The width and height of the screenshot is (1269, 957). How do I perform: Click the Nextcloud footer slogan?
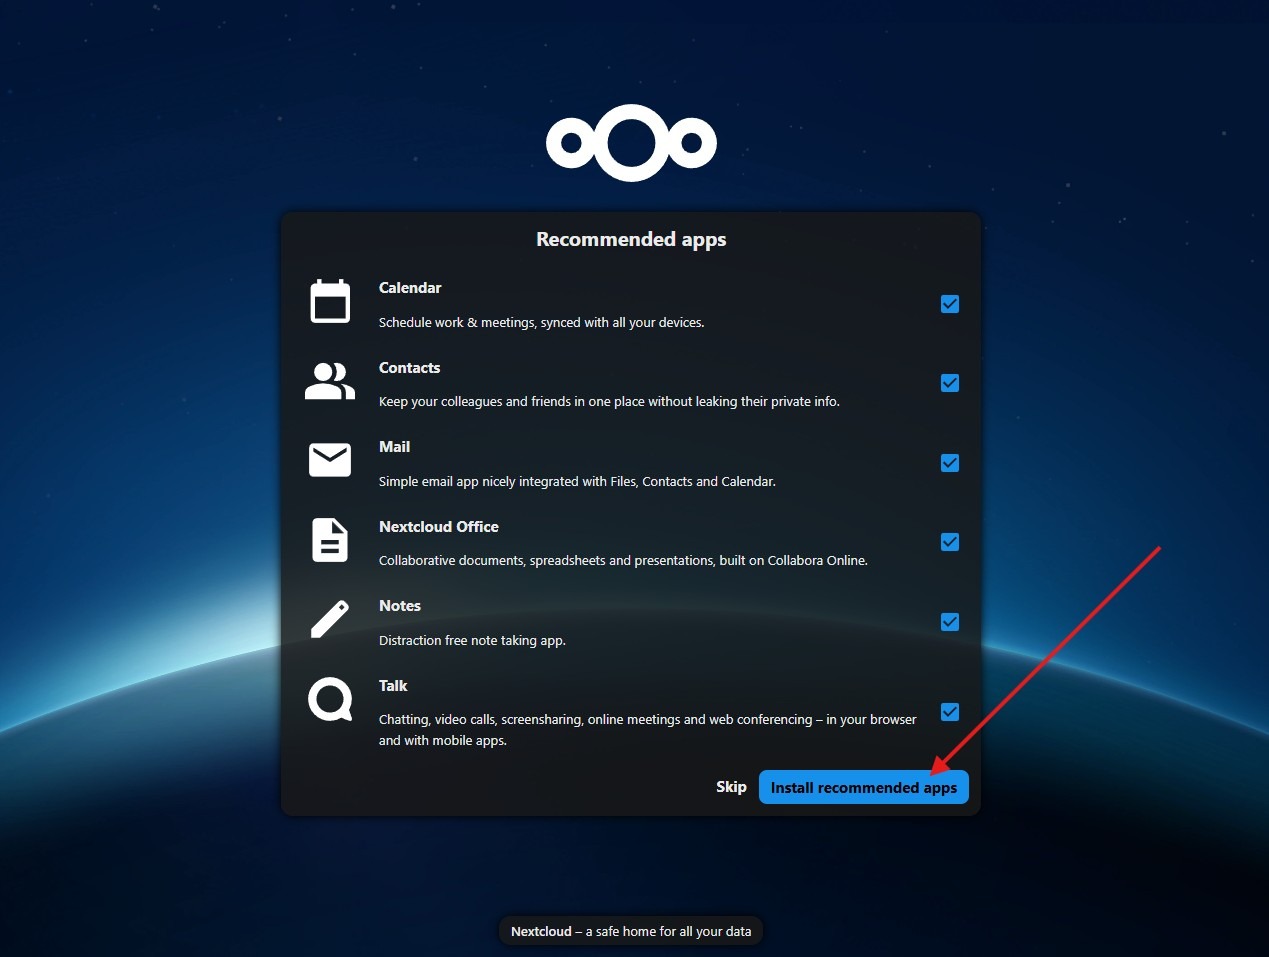click(631, 931)
